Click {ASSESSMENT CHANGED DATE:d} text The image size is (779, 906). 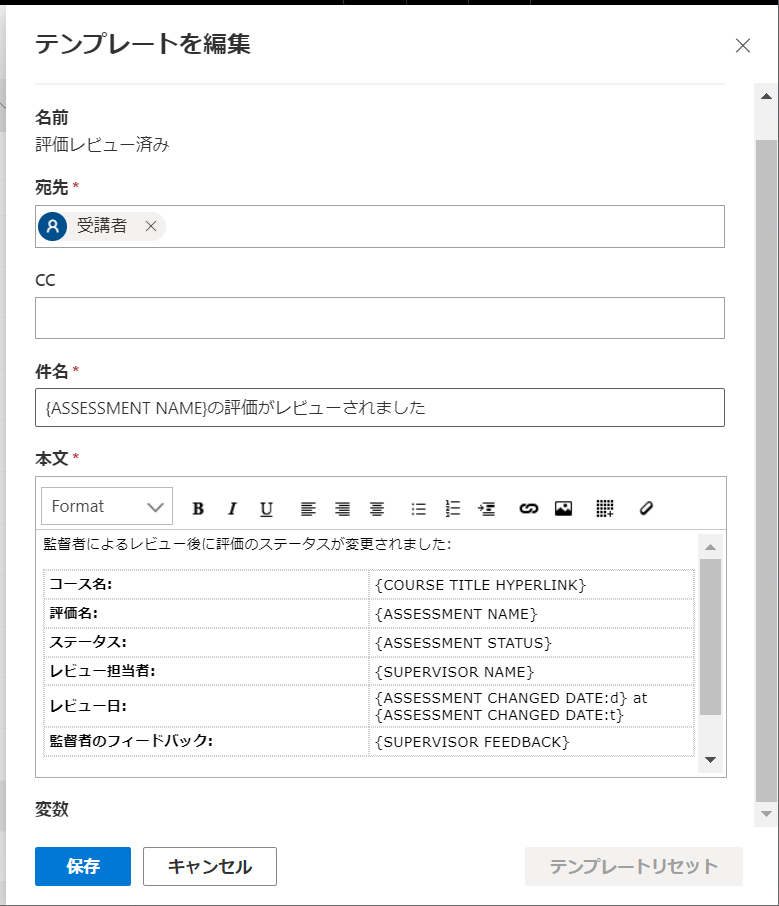click(501, 698)
